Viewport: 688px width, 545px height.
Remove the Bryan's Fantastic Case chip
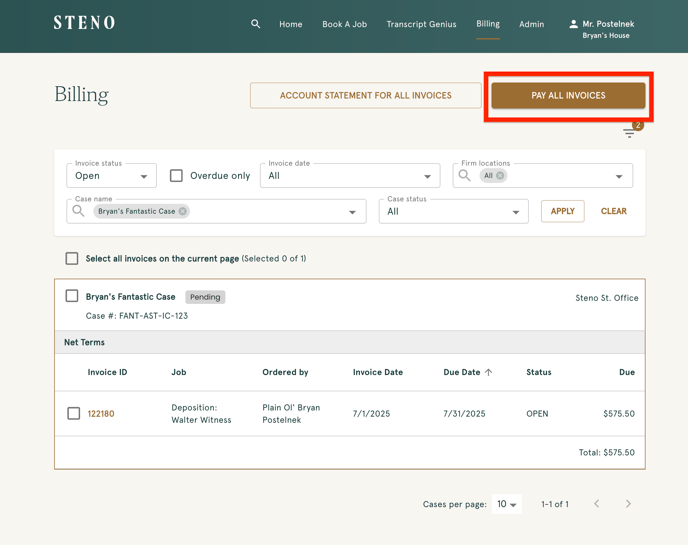(x=183, y=211)
